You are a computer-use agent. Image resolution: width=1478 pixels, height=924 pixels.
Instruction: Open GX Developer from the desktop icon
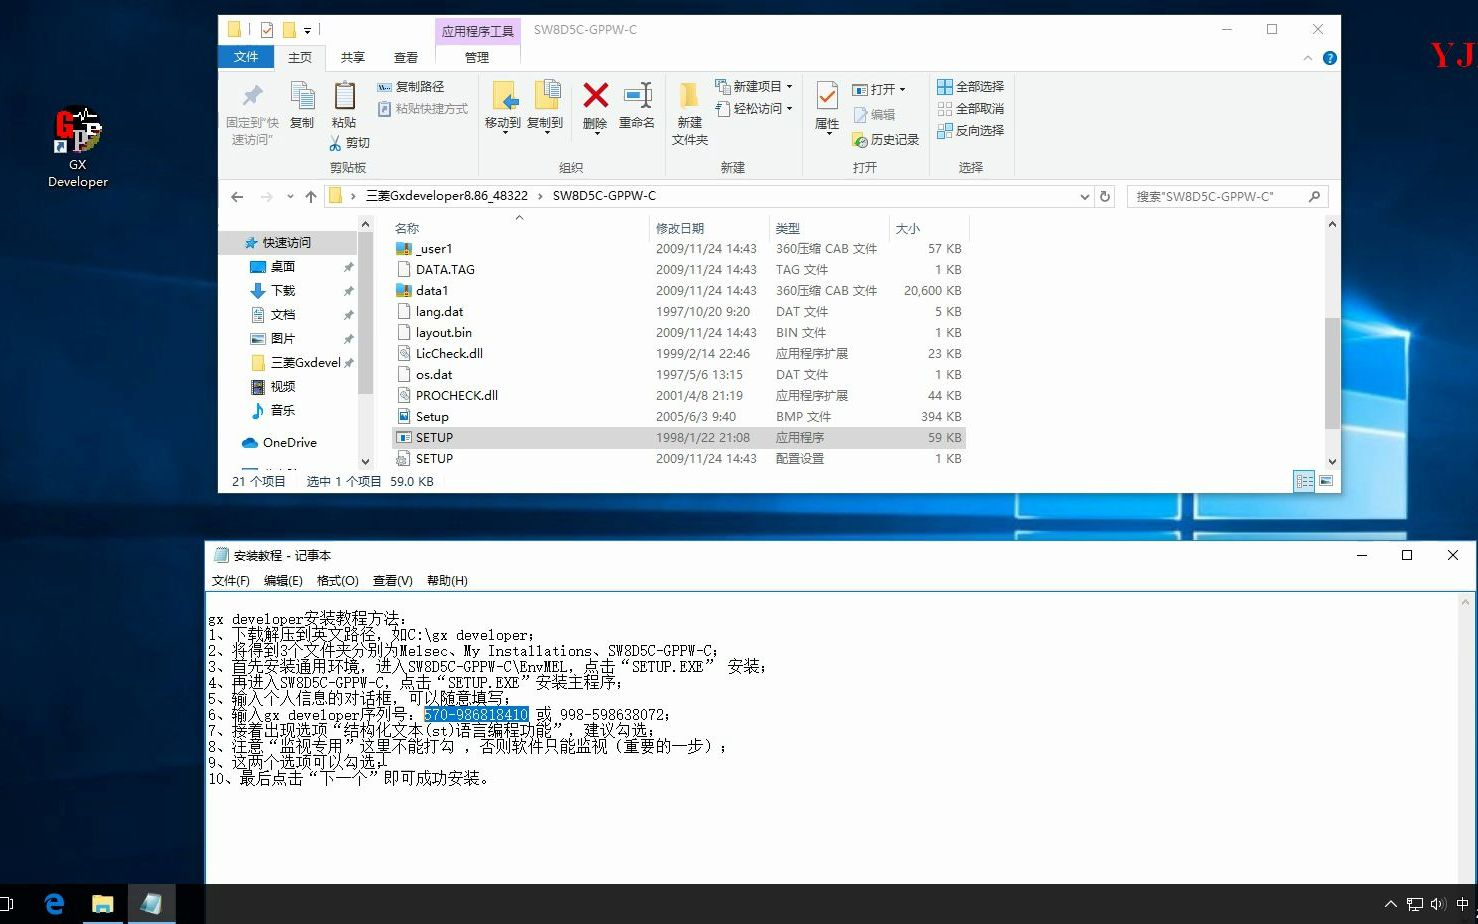point(77,130)
